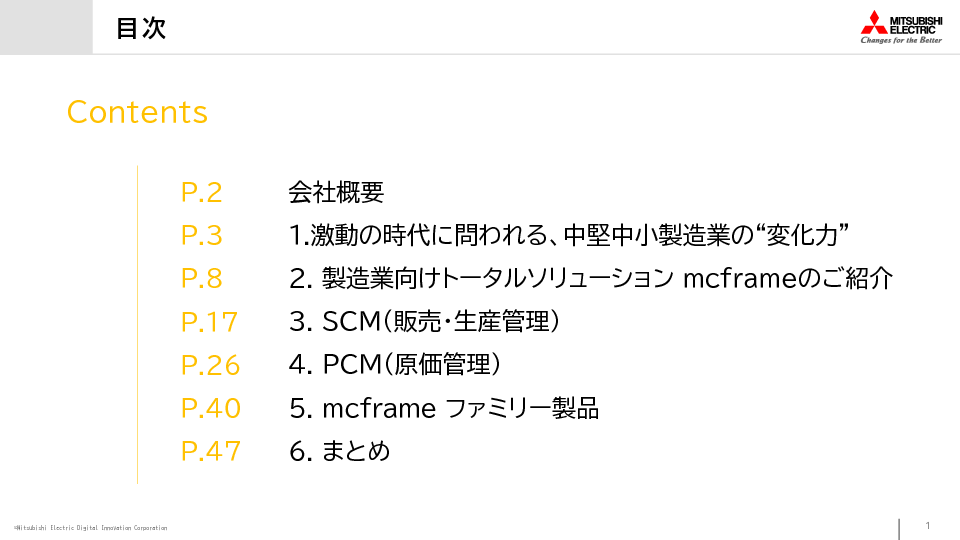
Task: Click the Mitsubishi three-diamond logo
Action: click(874, 23)
